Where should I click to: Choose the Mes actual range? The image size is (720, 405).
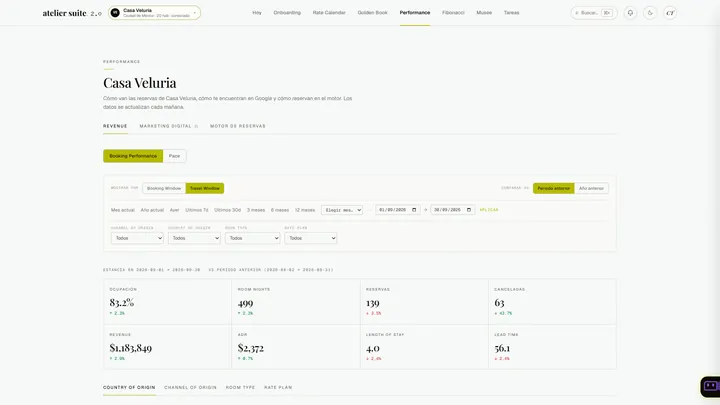pos(123,210)
